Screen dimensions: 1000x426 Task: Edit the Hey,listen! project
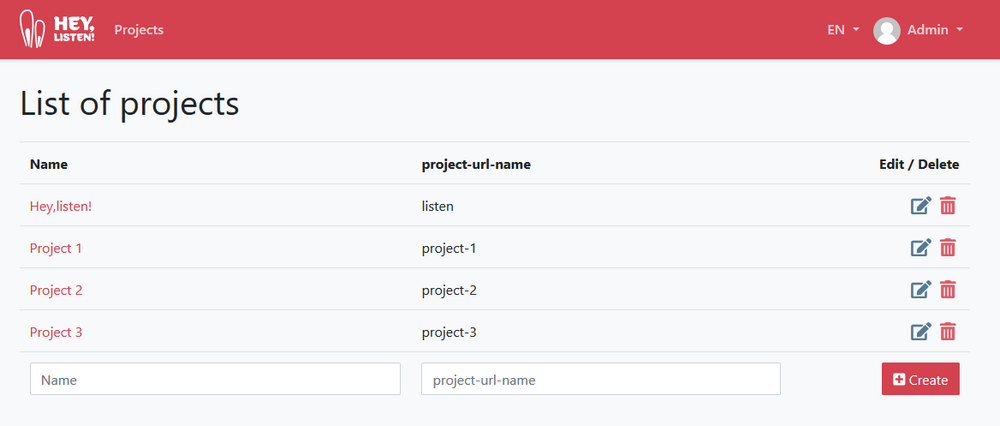click(920, 206)
